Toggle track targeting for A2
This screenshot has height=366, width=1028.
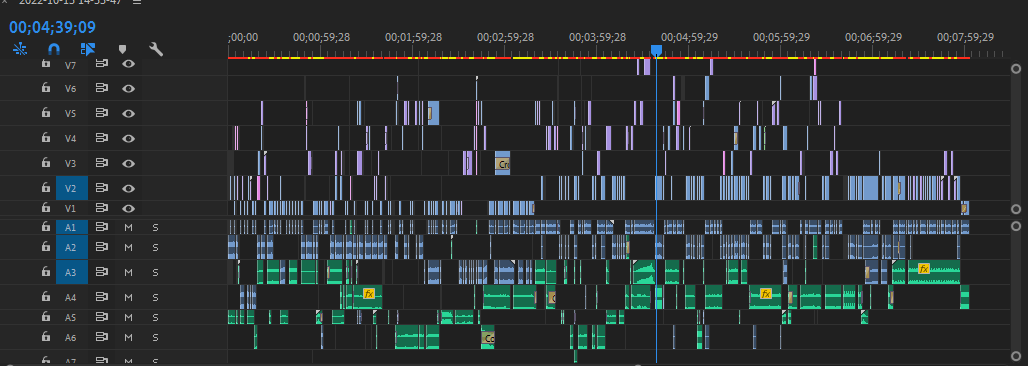[71, 247]
